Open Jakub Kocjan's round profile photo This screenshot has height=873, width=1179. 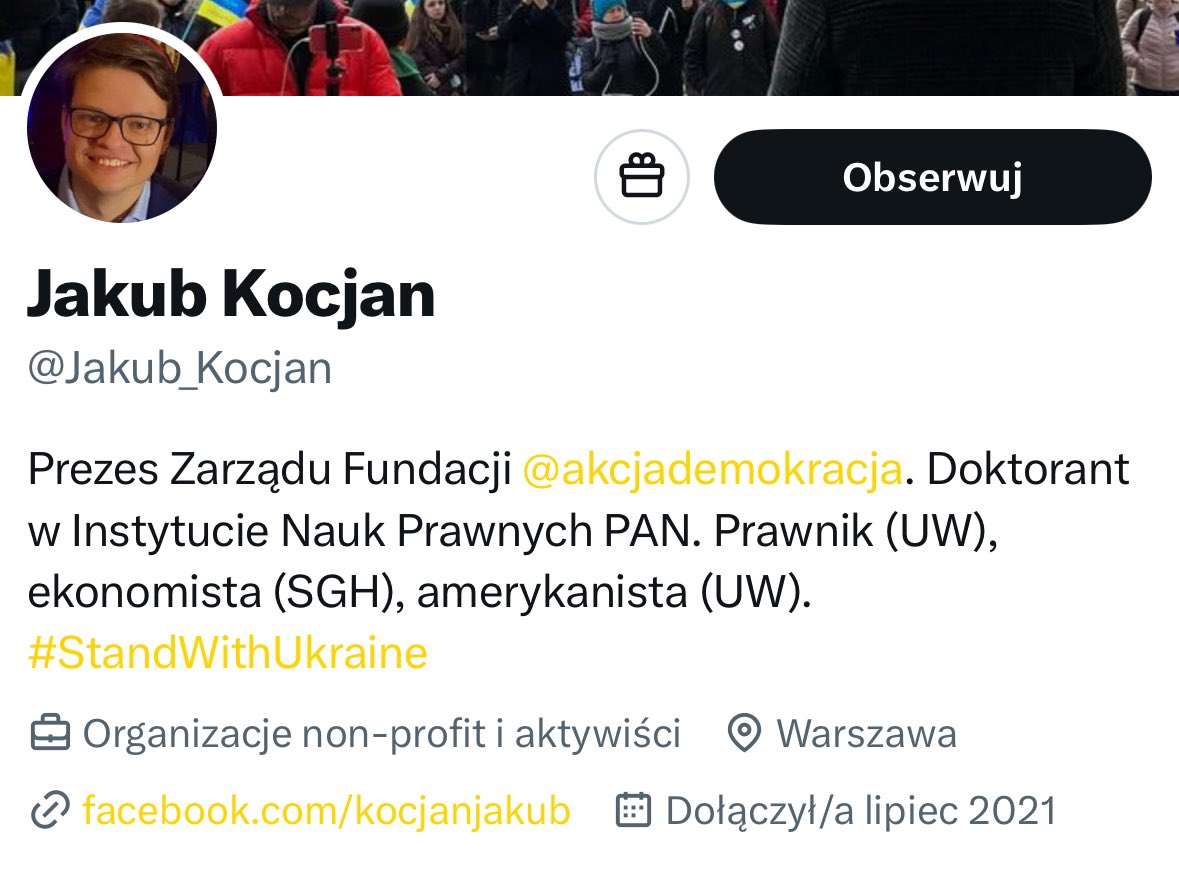[x=122, y=128]
